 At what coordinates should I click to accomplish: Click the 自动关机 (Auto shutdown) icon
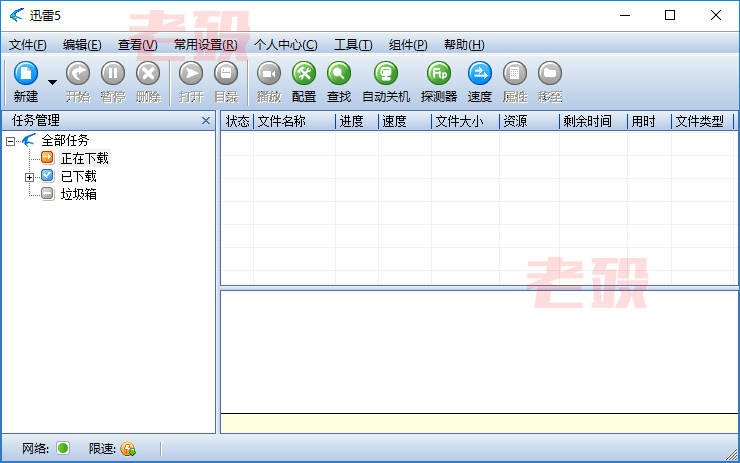tap(386, 74)
